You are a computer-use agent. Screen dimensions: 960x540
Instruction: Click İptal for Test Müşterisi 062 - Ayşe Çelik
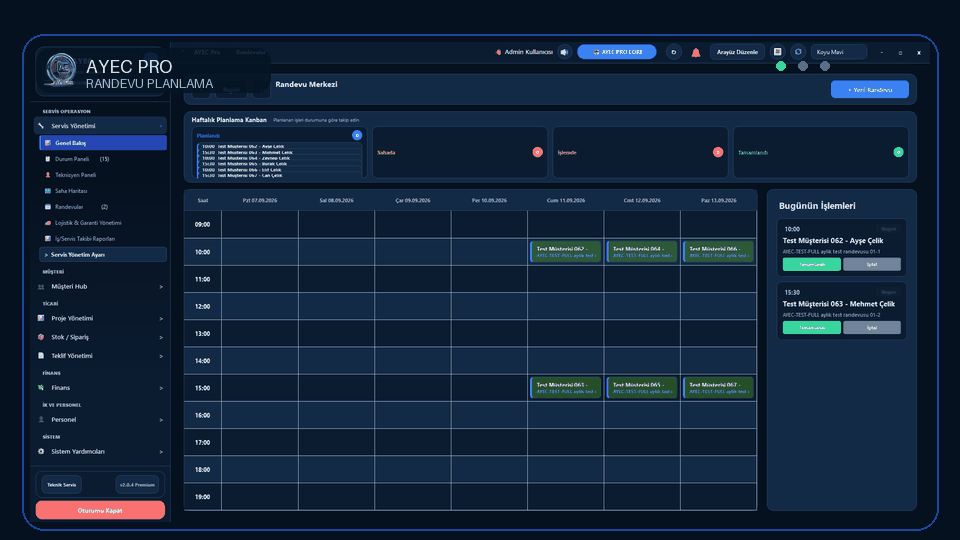tap(872, 264)
